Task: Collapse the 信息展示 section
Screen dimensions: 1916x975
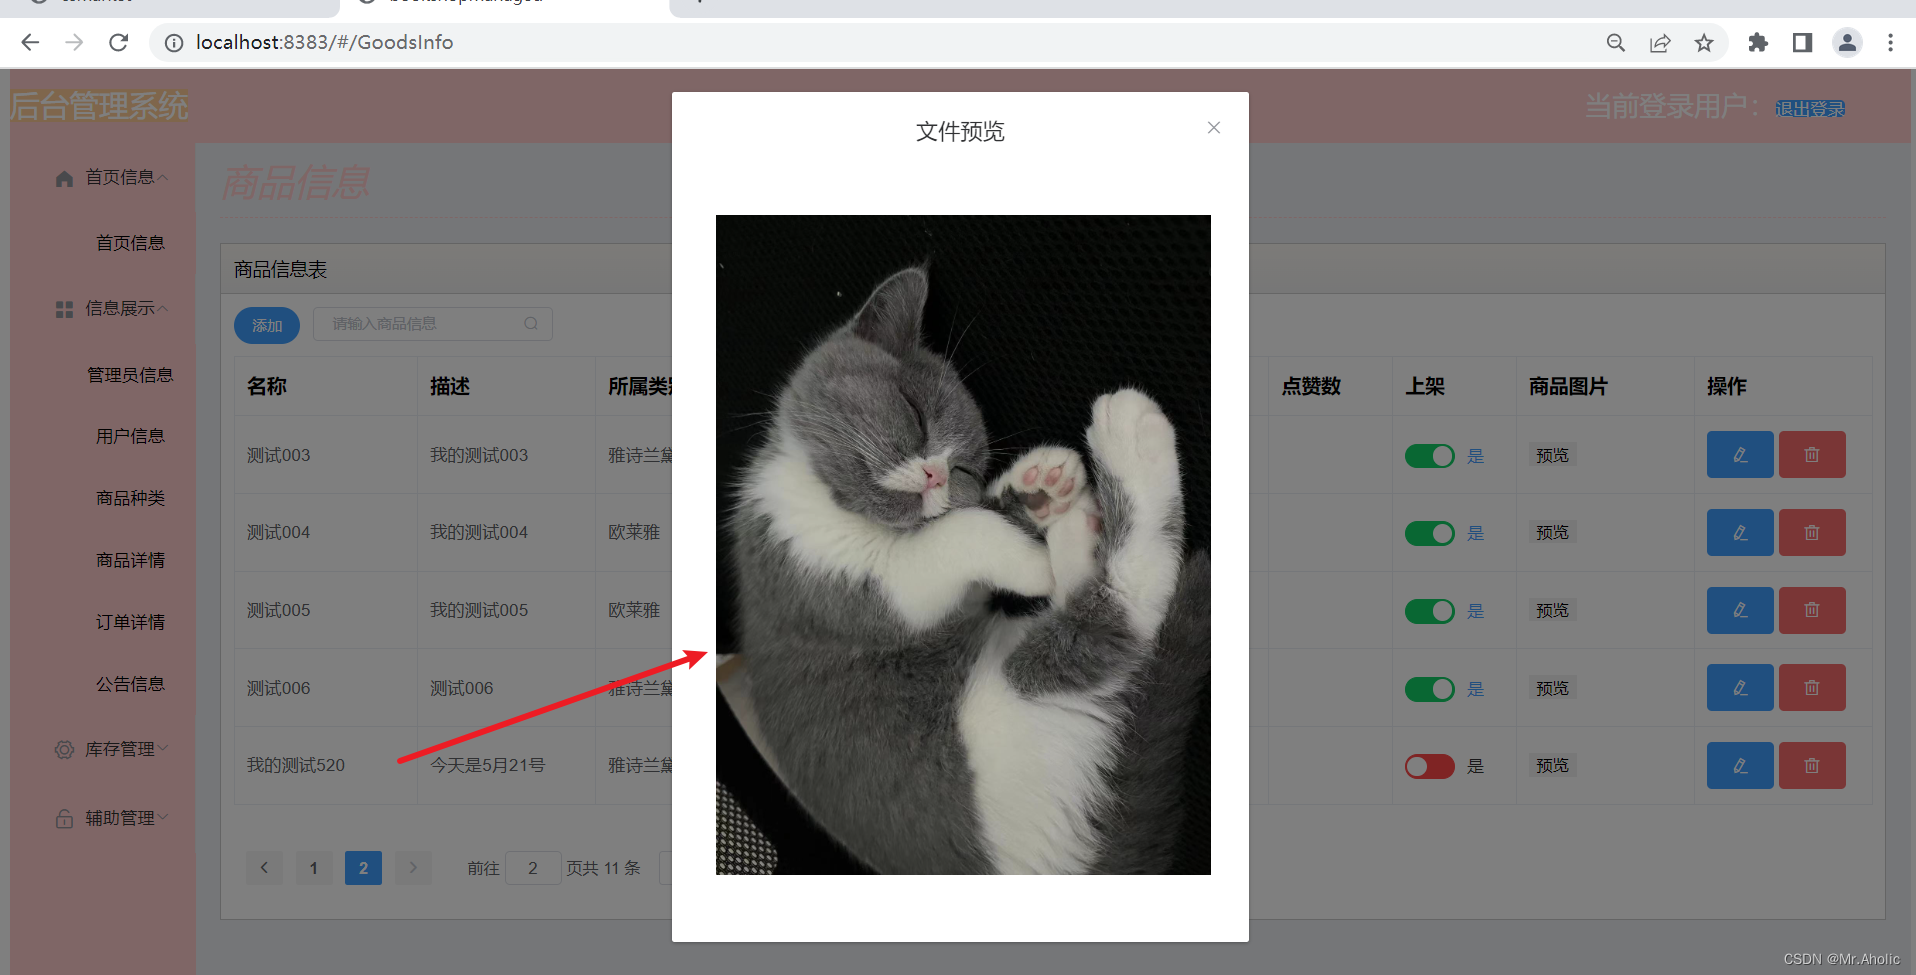Action: tap(122, 308)
